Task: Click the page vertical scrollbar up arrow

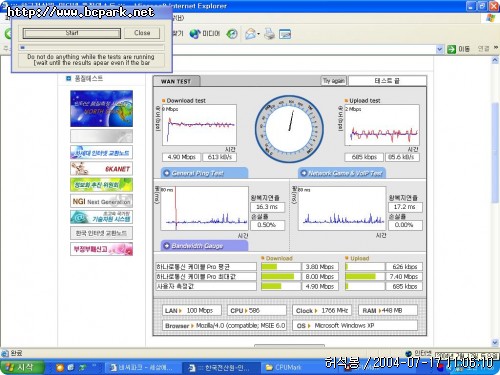Action: (x=495, y=60)
